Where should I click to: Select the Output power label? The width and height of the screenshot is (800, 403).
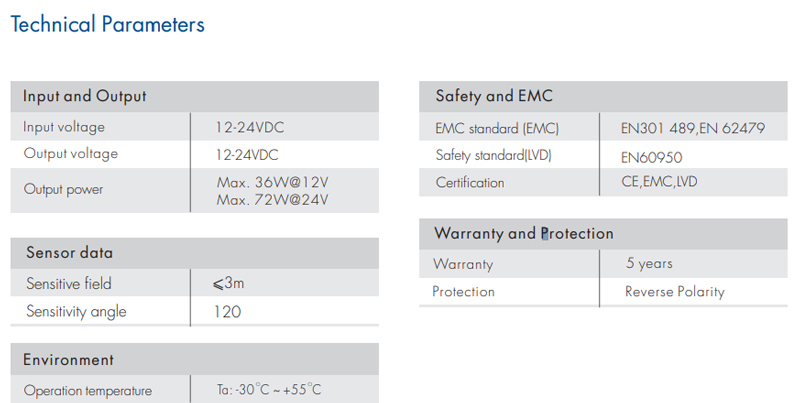click(63, 189)
